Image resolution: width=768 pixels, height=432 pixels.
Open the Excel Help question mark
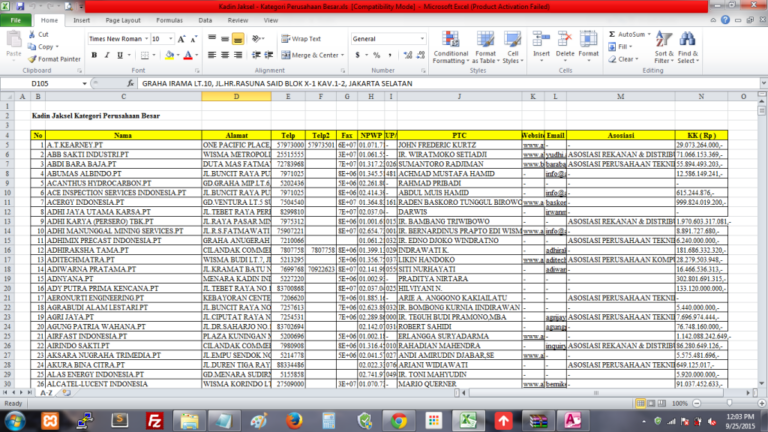(x=725, y=20)
